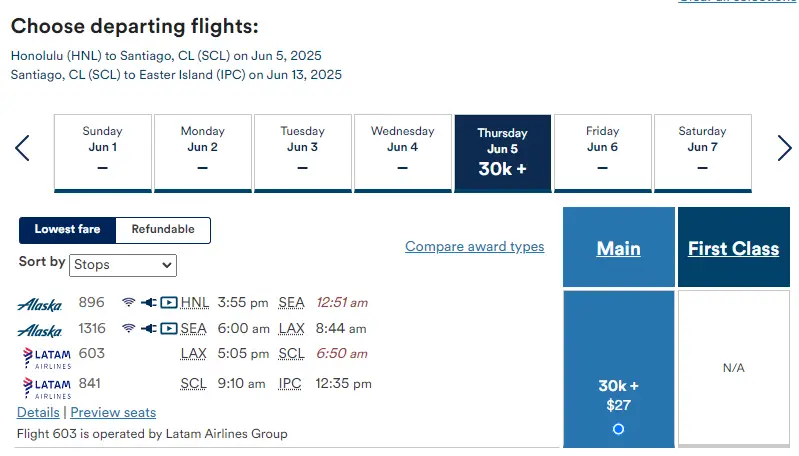Image resolution: width=799 pixels, height=456 pixels.
Task: Click the streaming entertainment icon for flight 896
Action: (169, 302)
